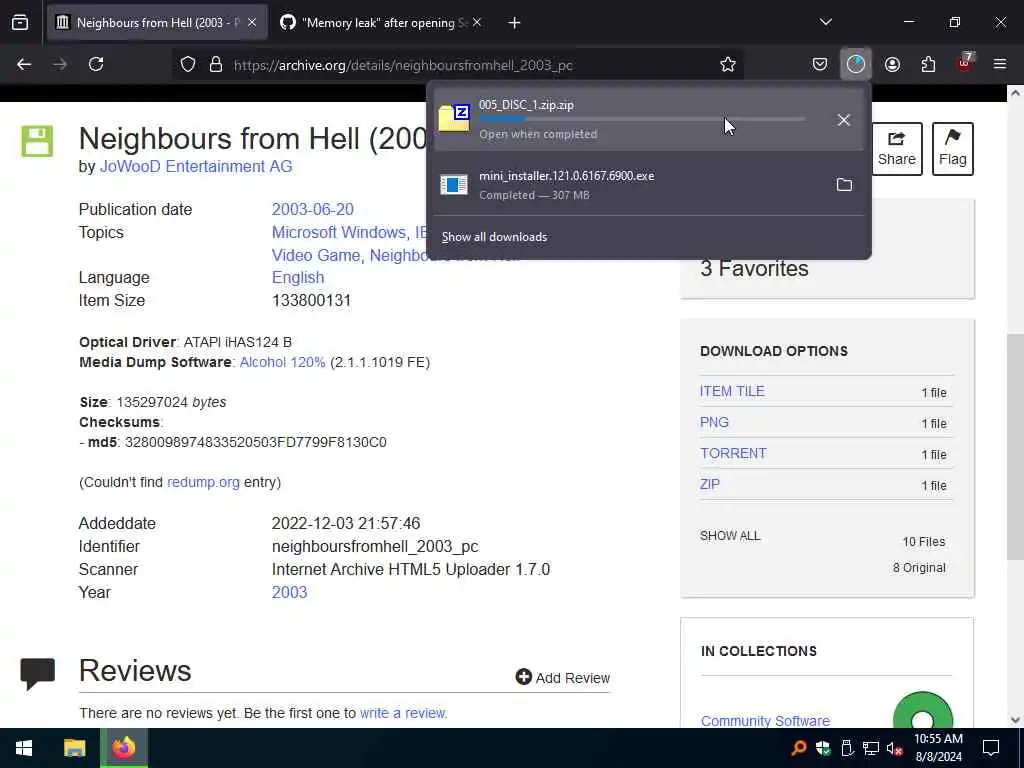Viewport: 1024px width, 768px height.
Task: Click the uBlock Origin extension icon
Action: (965, 63)
